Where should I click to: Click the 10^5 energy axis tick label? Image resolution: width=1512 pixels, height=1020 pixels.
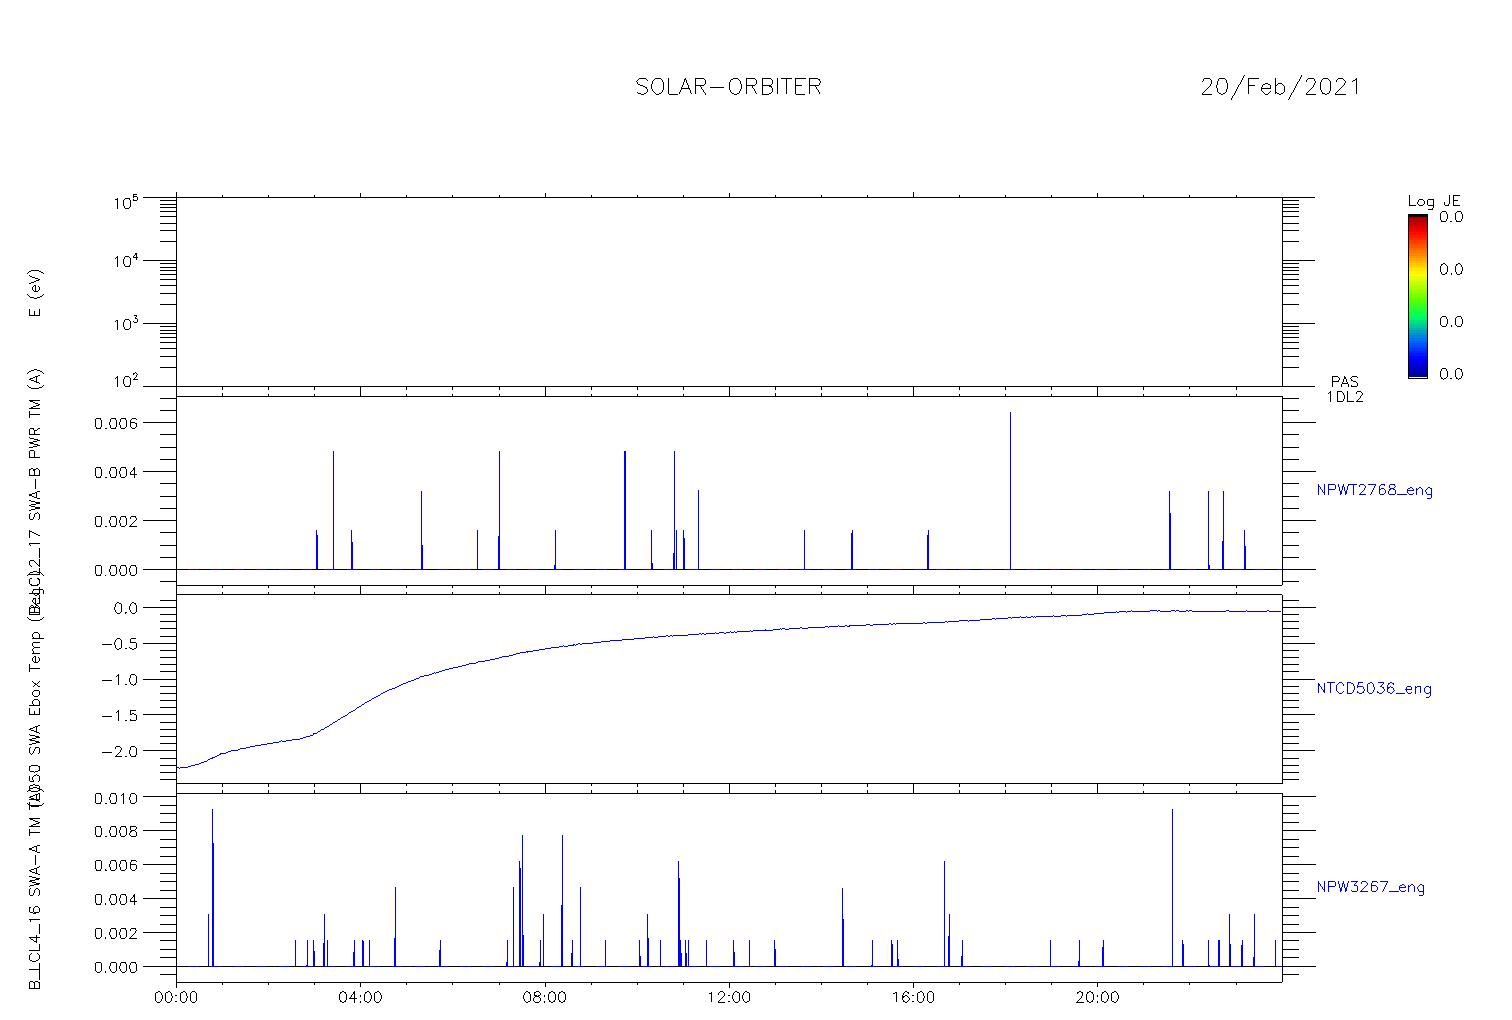pos(125,201)
